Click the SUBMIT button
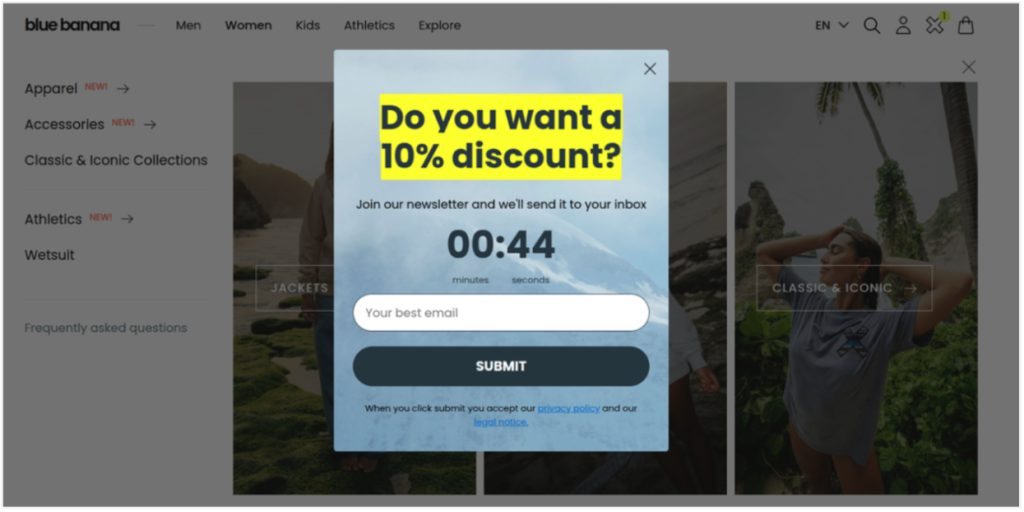The height and width of the screenshot is (512, 1024). 501,366
